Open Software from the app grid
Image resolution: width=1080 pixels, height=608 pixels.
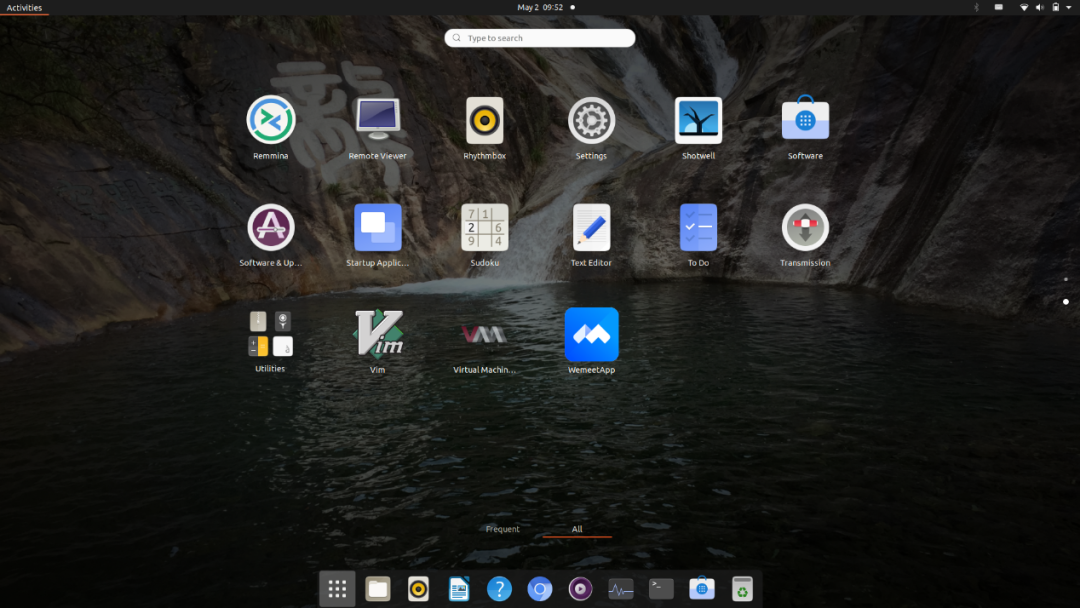tap(805, 127)
